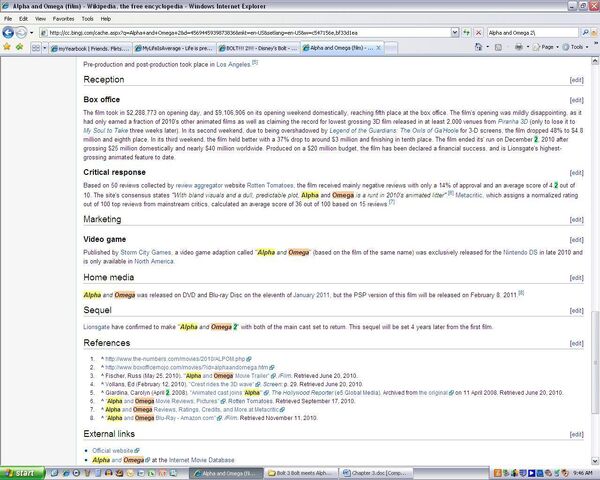The width and height of the screenshot is (600, 480).
Task: Click the vertical scrollbar thumb
Action: tap(595, 362)
